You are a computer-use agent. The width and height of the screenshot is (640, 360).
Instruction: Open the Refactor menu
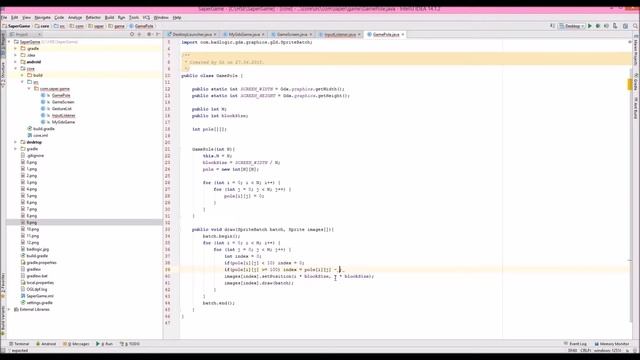tap(93, 18)
